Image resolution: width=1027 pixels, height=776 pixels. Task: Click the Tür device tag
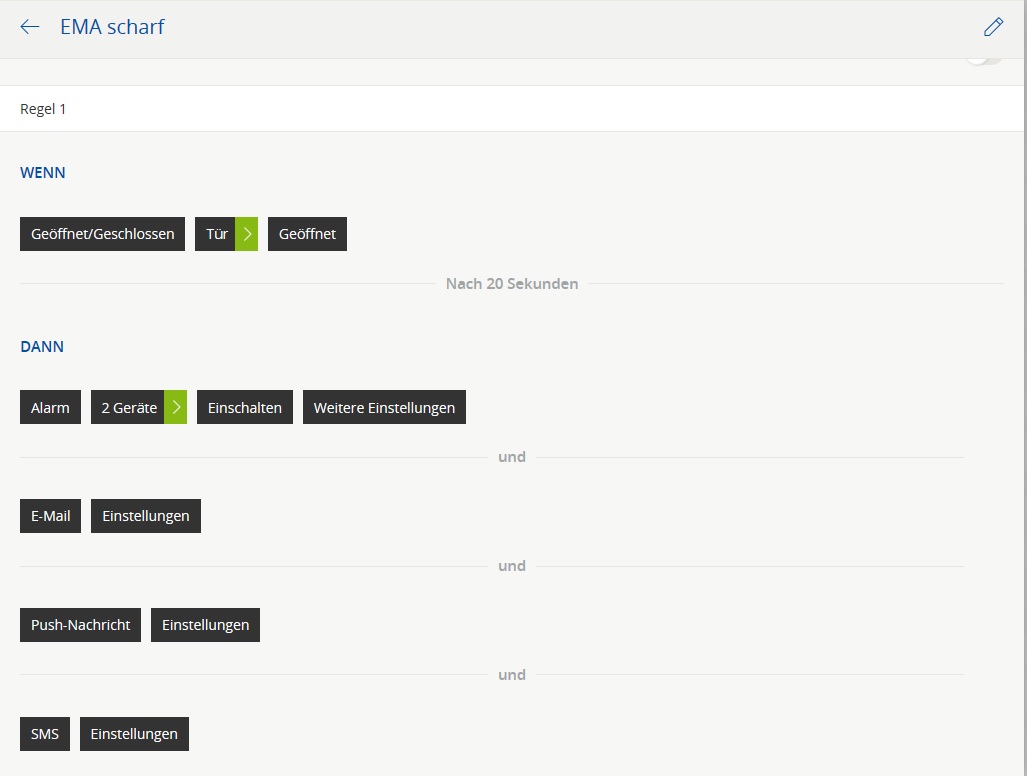[216, 234]
